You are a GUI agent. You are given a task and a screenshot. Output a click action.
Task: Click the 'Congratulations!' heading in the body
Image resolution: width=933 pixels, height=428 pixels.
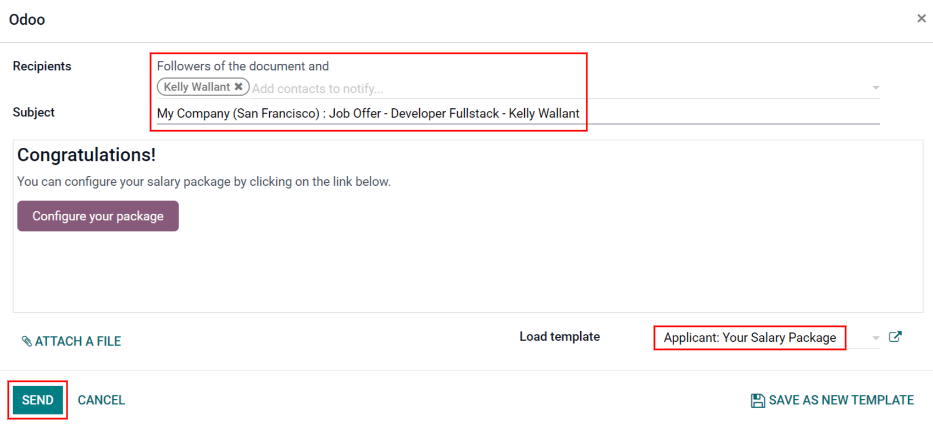[x=86, y=155]
